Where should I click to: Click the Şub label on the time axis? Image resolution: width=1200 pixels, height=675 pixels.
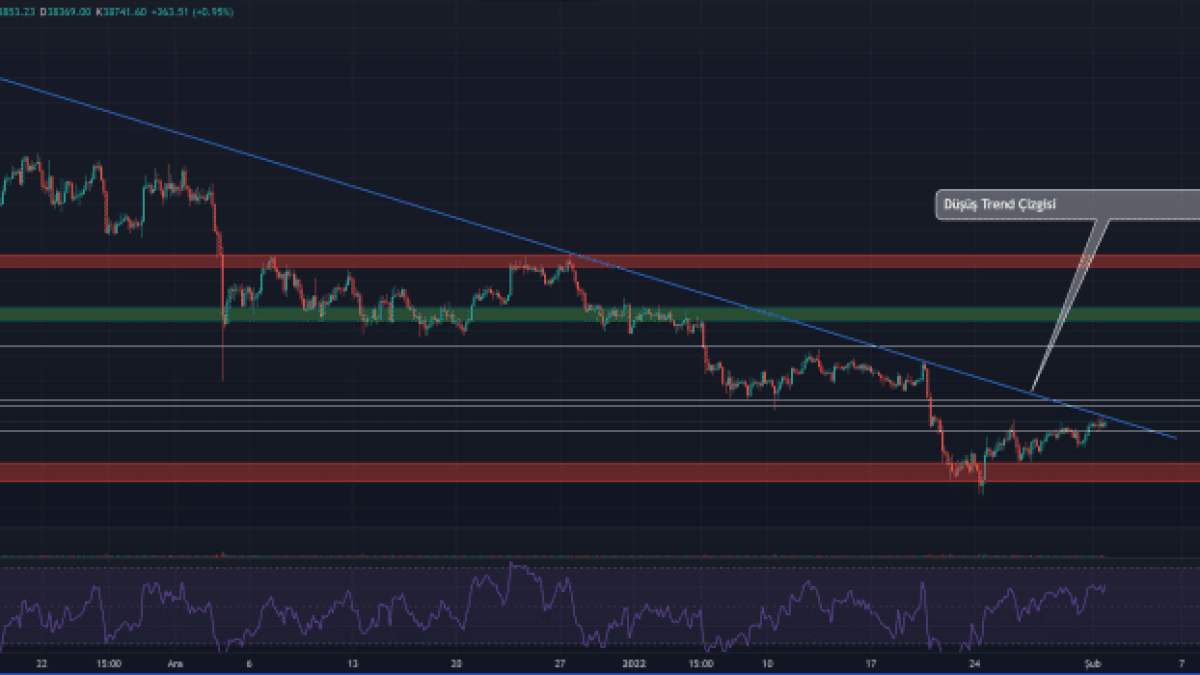click(1091, 663)
